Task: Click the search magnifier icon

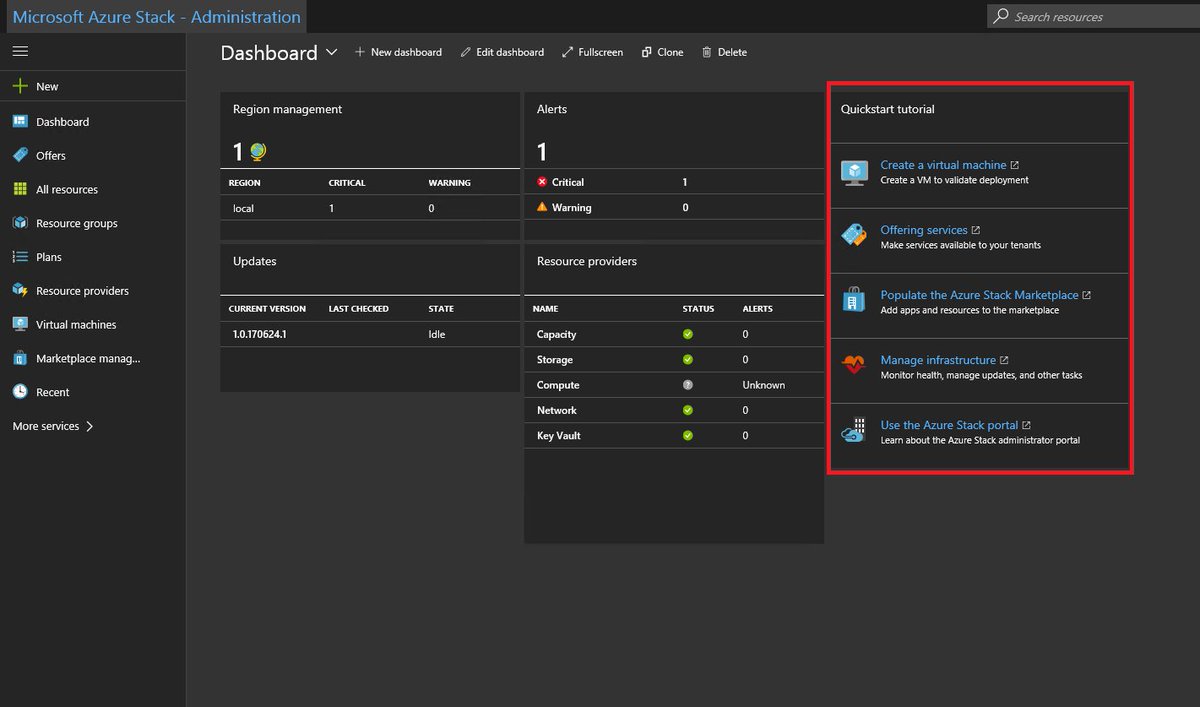Action: tap(1001, 16)
